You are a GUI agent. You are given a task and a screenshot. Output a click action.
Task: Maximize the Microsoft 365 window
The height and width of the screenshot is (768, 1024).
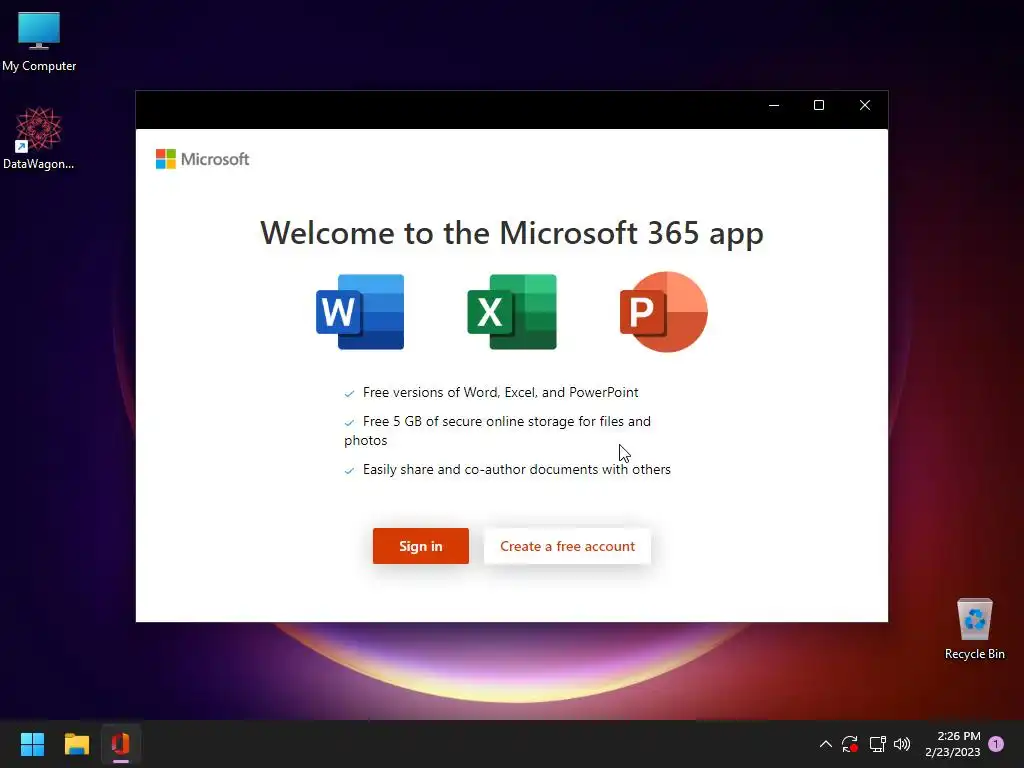tap(819, 105)
